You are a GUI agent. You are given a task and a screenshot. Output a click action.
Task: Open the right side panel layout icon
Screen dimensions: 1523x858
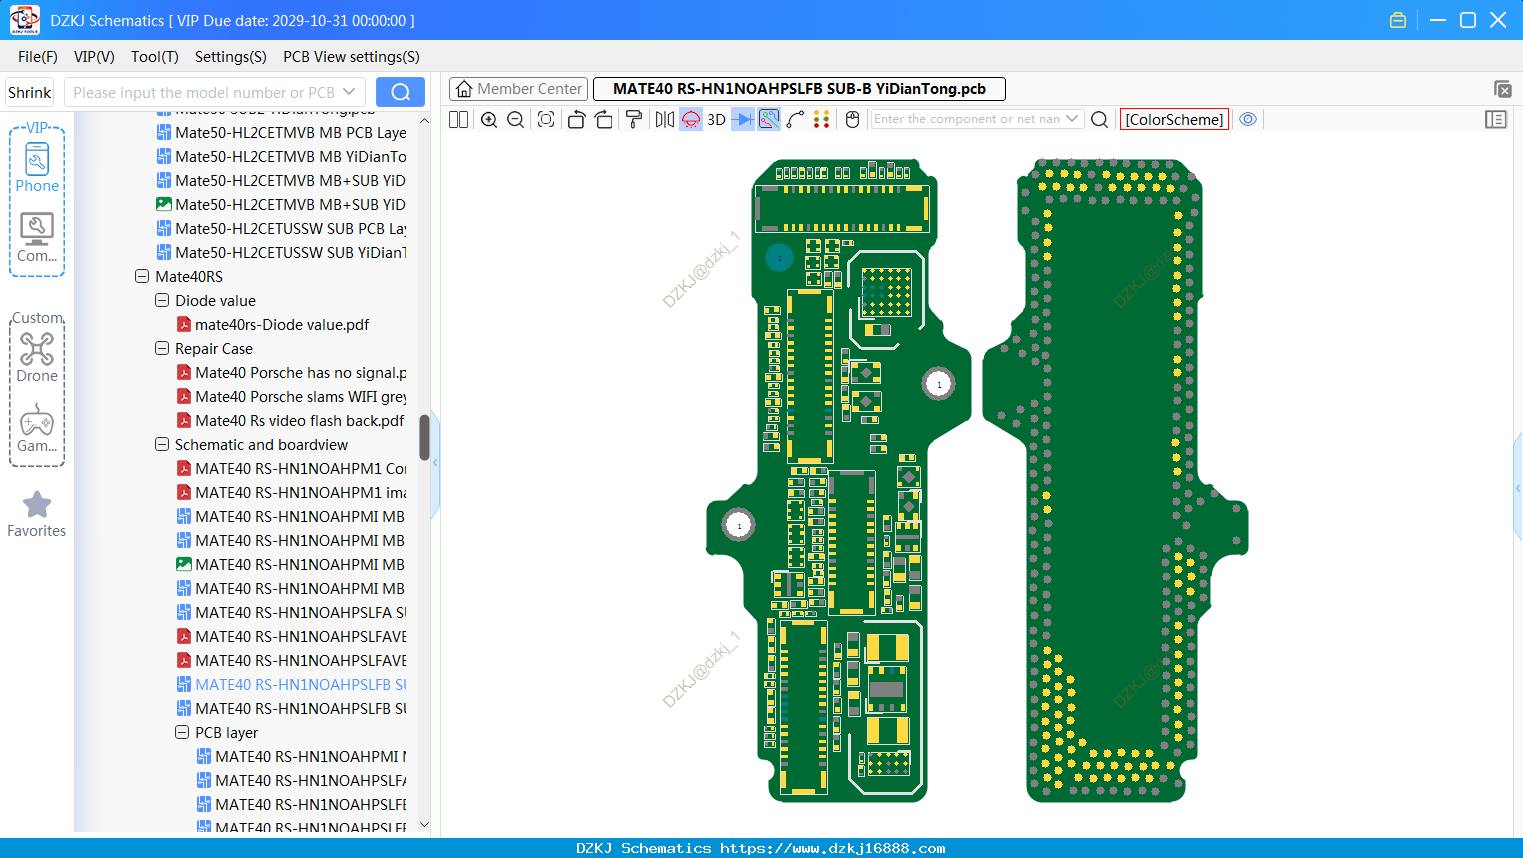pos(1496,119)
